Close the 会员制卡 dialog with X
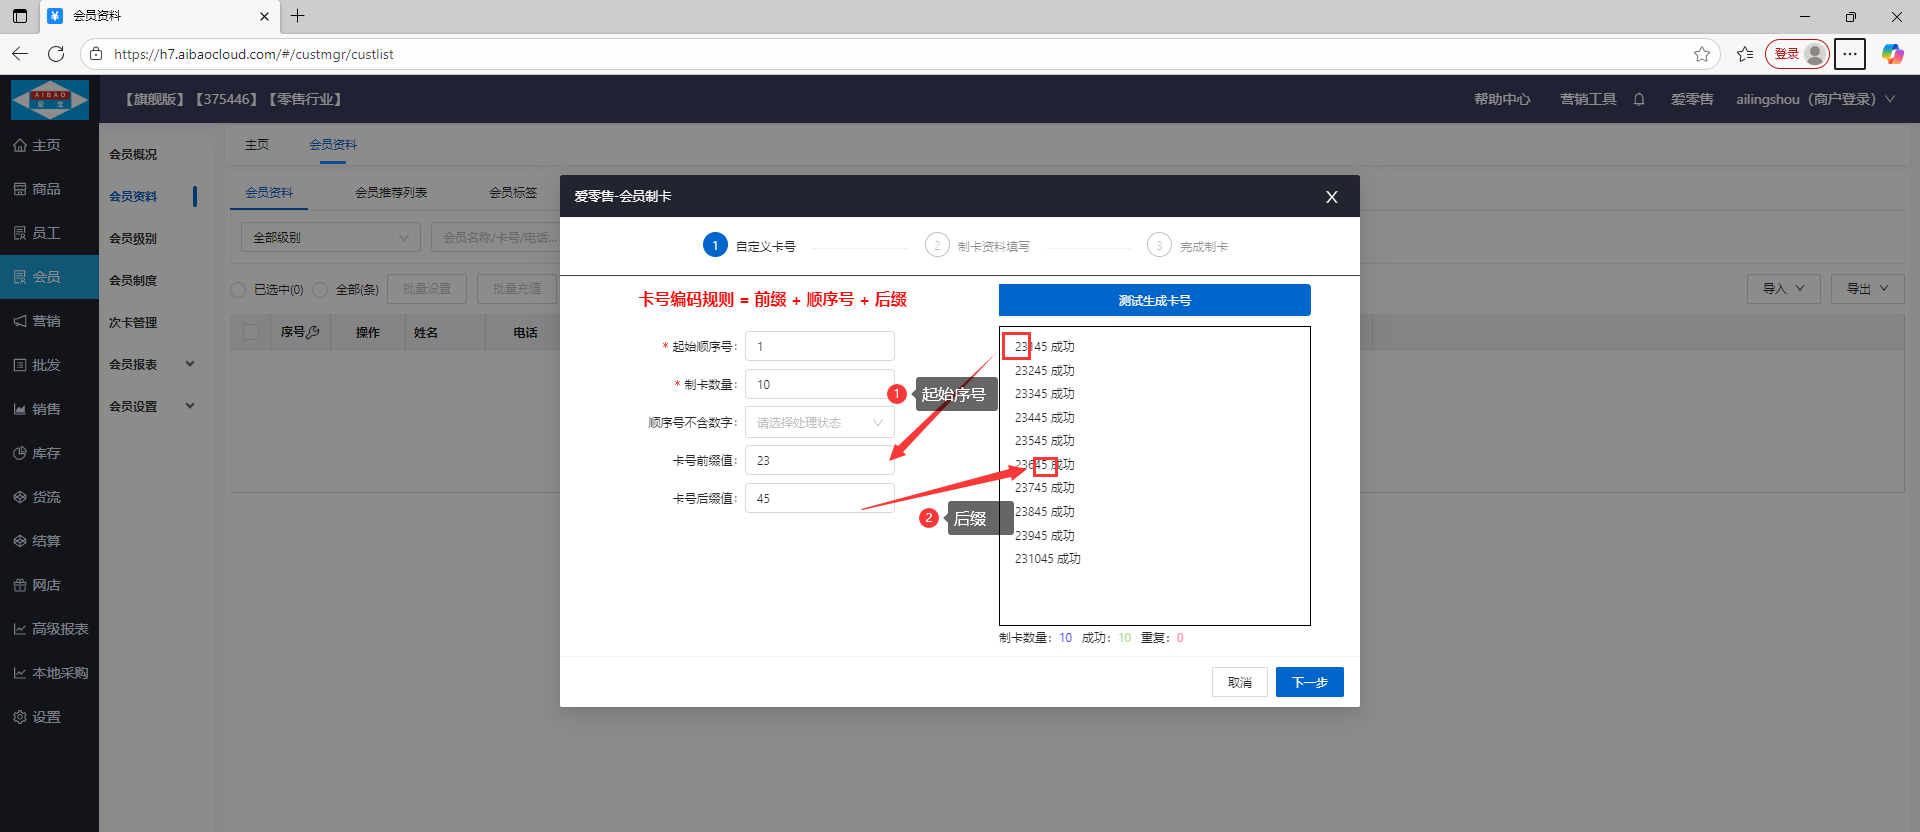Image resolution: width=1920 pixels, height=832 pixels. point(1331,197)
